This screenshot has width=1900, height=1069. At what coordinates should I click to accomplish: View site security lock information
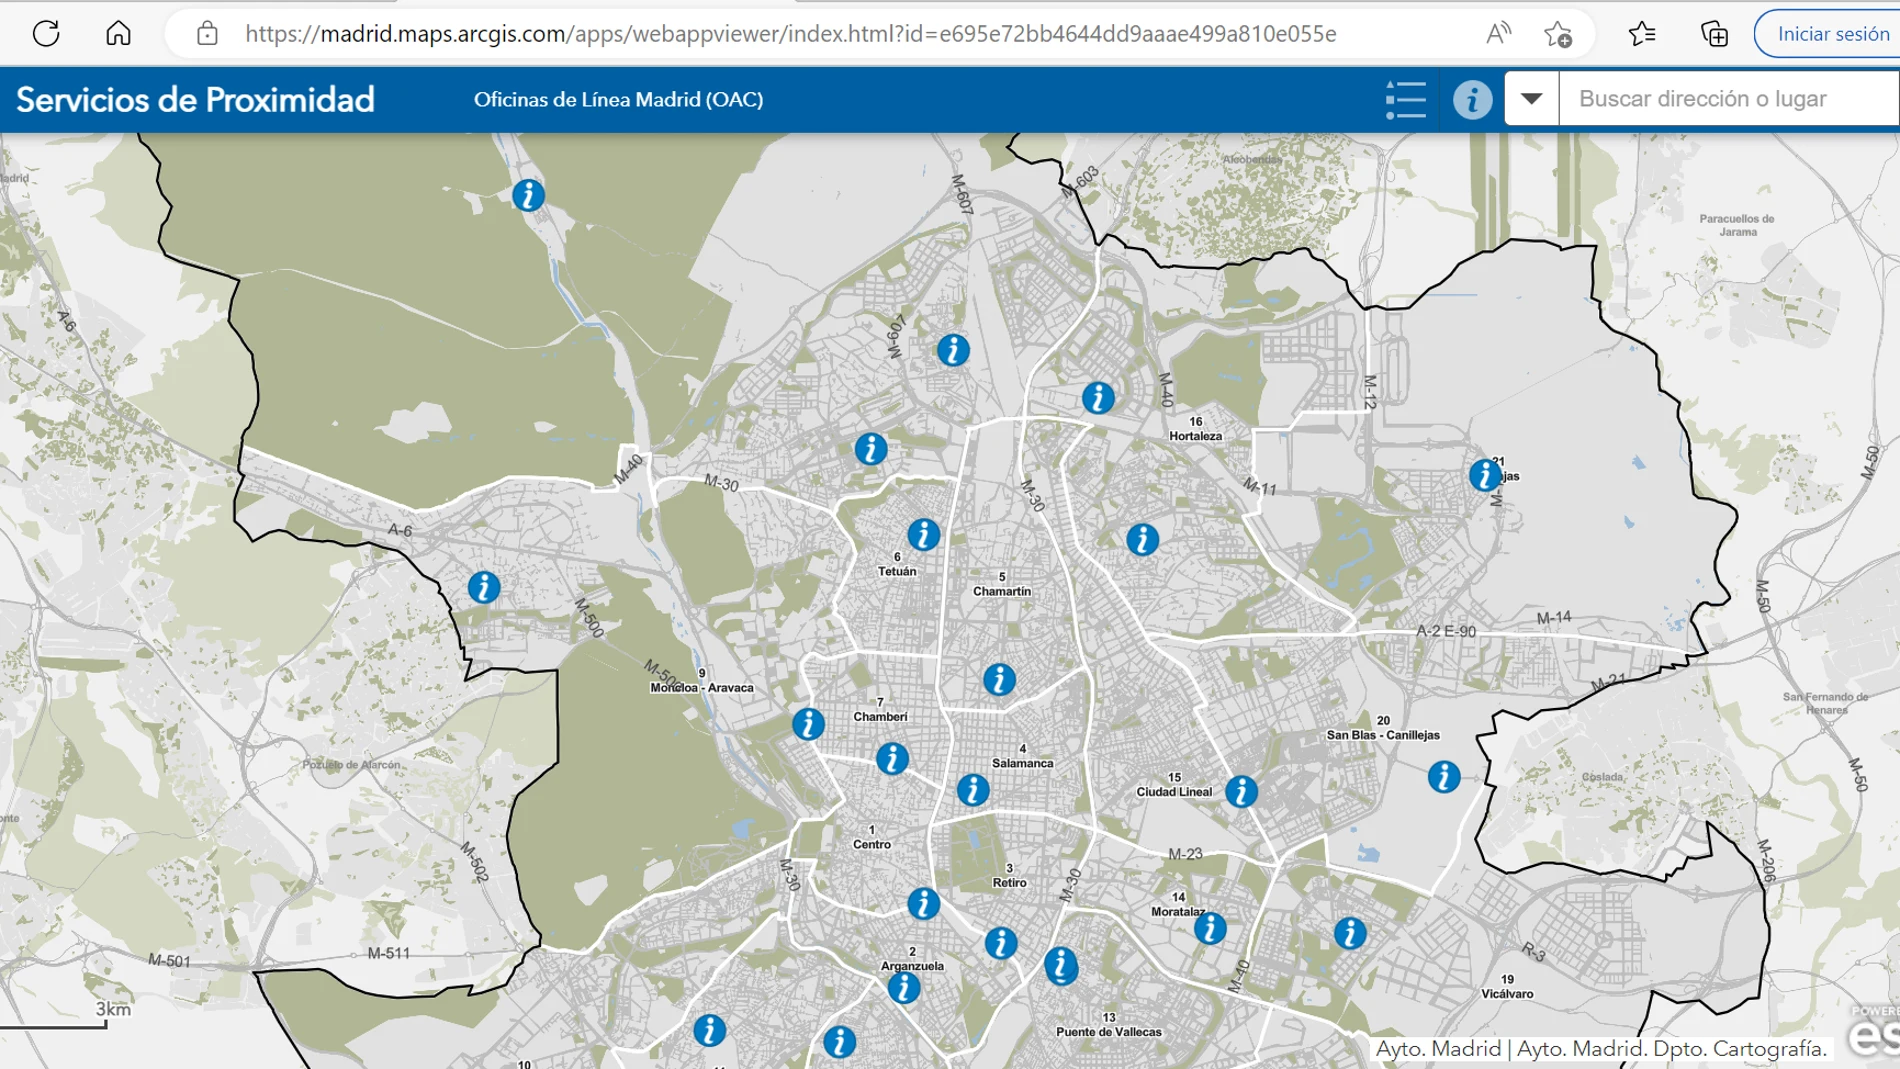(207, 33)
